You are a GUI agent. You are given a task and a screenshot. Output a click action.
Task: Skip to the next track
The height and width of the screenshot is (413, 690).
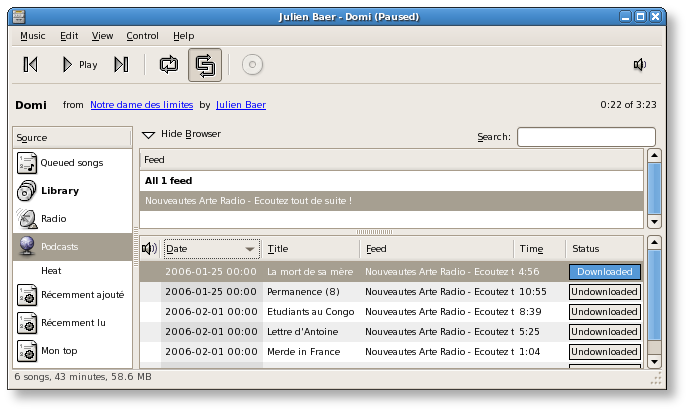click(121, 65)
